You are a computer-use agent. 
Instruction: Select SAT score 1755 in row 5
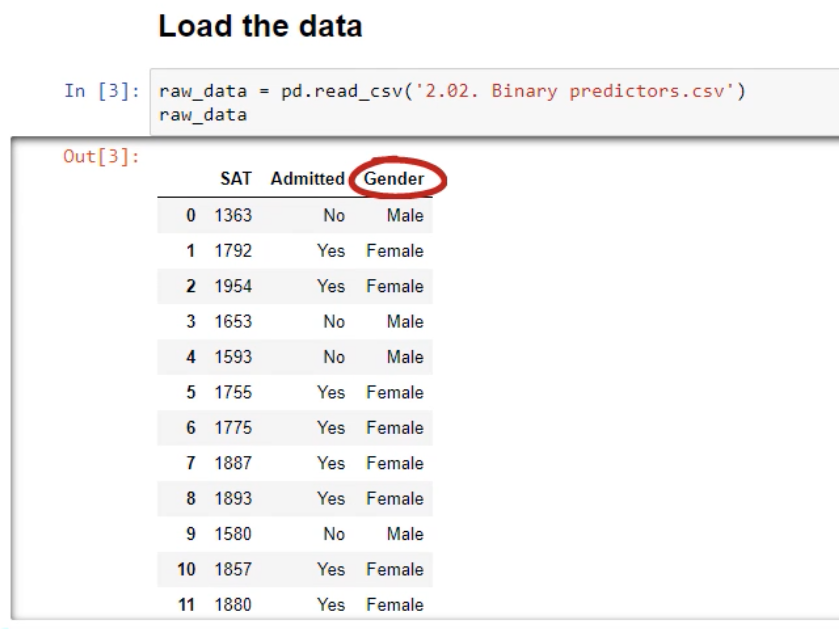point(233,393)
